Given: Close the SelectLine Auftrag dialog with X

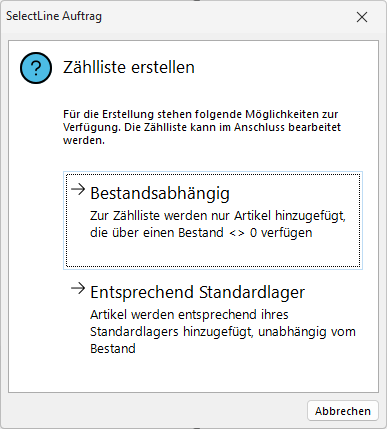Looking at the screenshot, I should click(x=362, y=17).
